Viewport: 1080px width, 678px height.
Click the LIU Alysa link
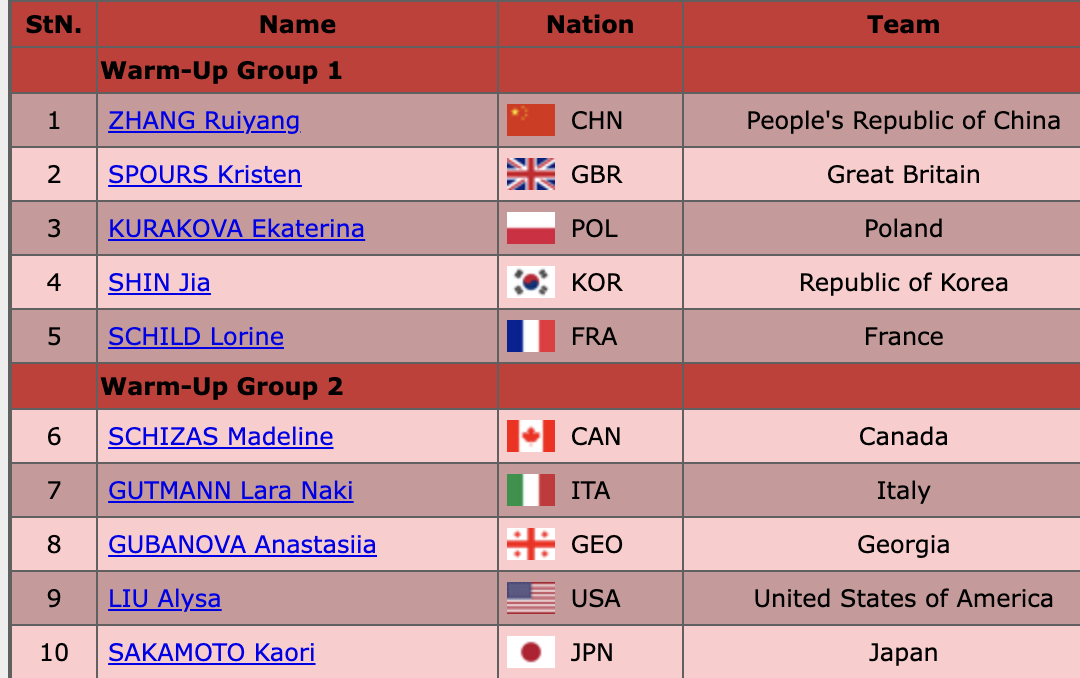[x=165, y=599]
